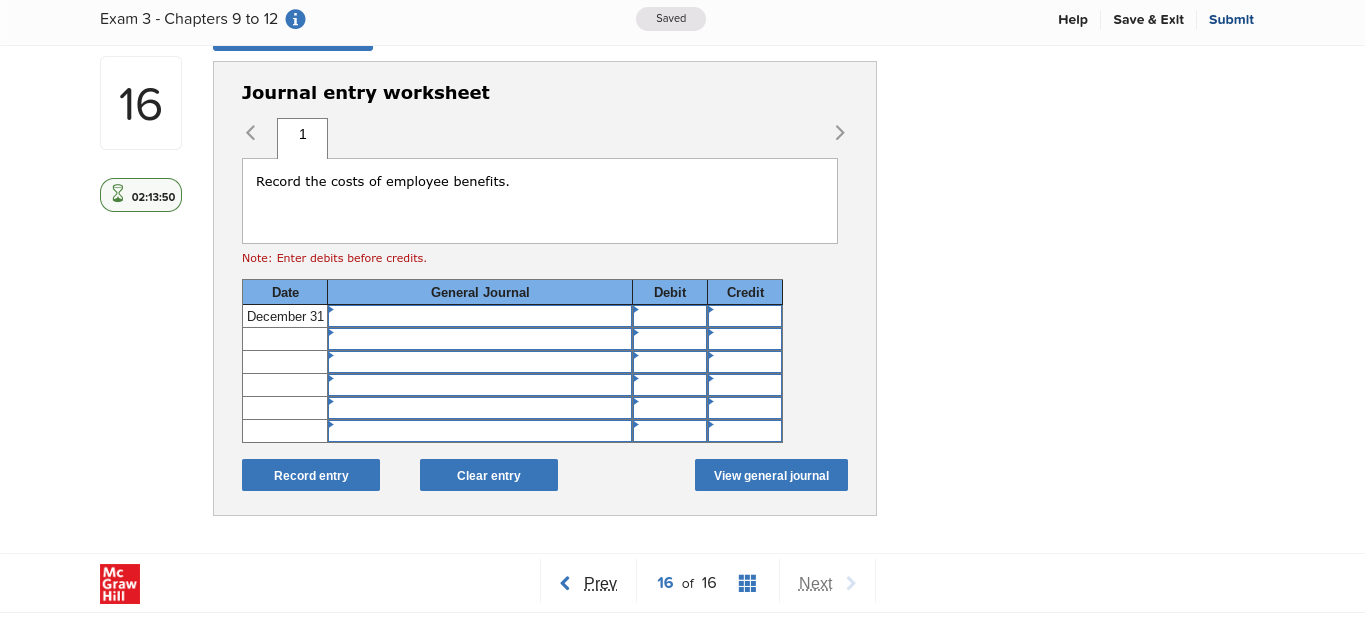Image resolution: width=1365 pixels, height=617 pixels.
Task: Click the Clear entry button
Action: pos(489,475)
